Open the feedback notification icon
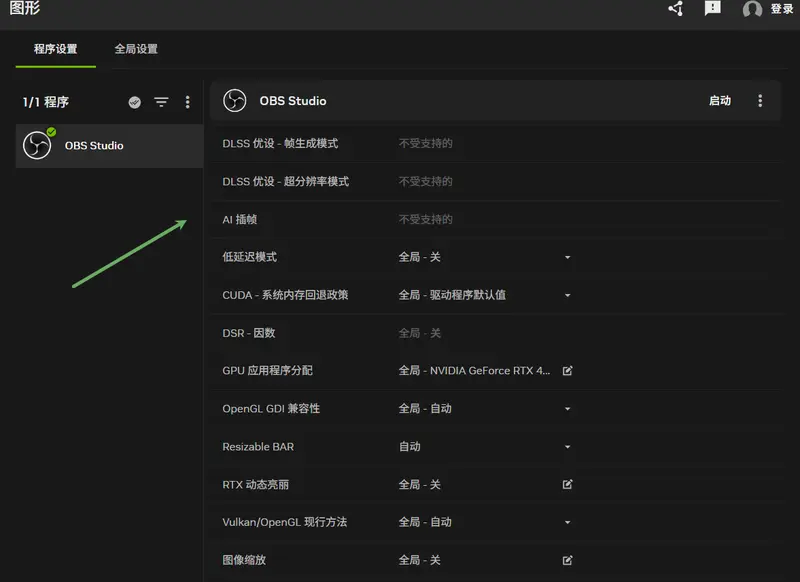This screenshot has height=582, width=800. (x=712, y=8)
